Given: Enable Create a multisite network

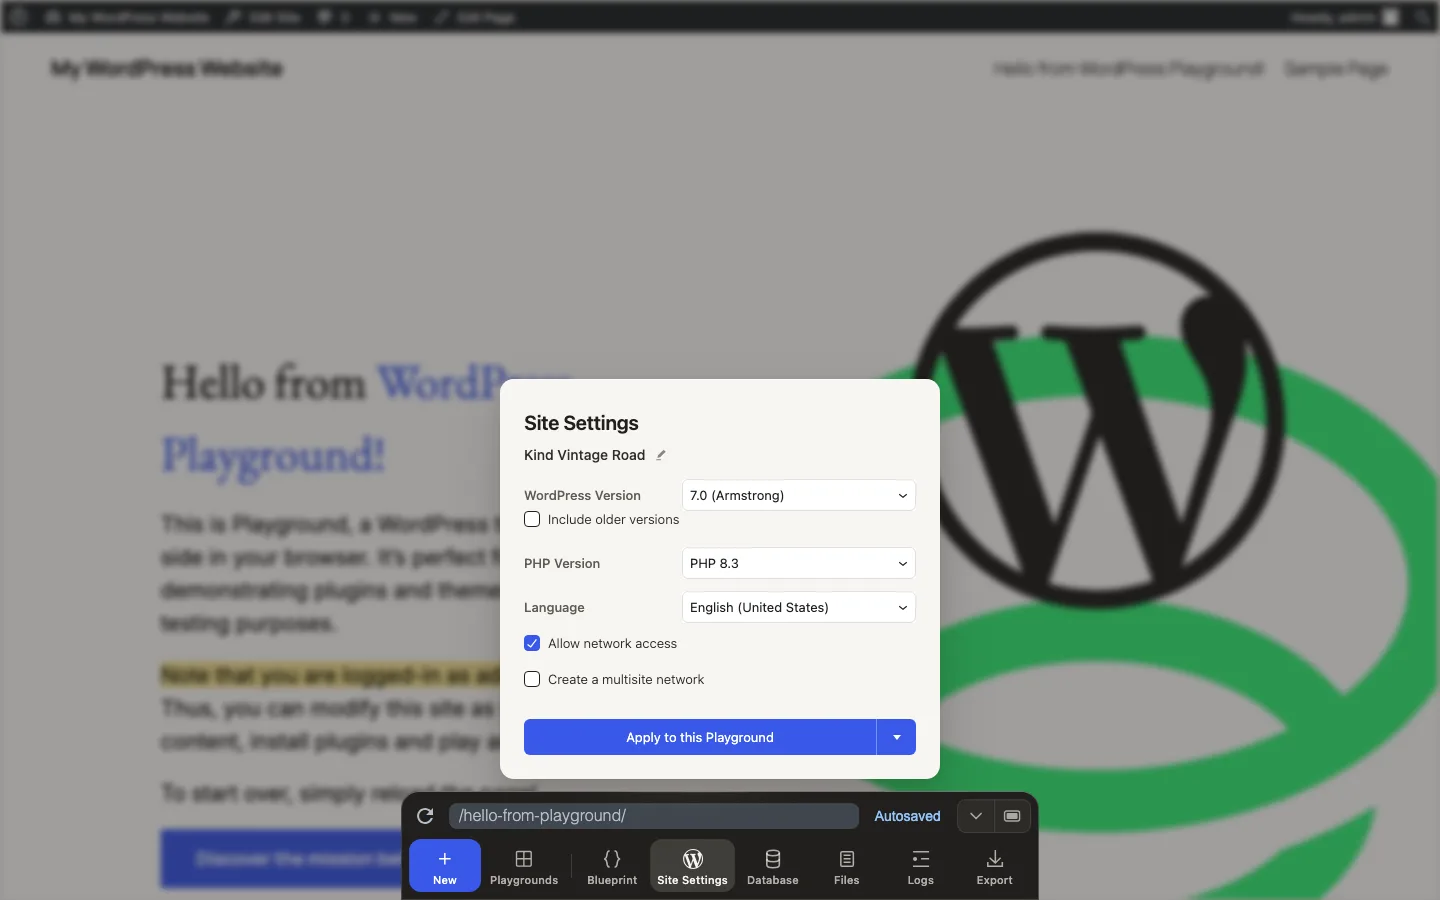Looking at the screenshot, I should click(x=532, y=679).
